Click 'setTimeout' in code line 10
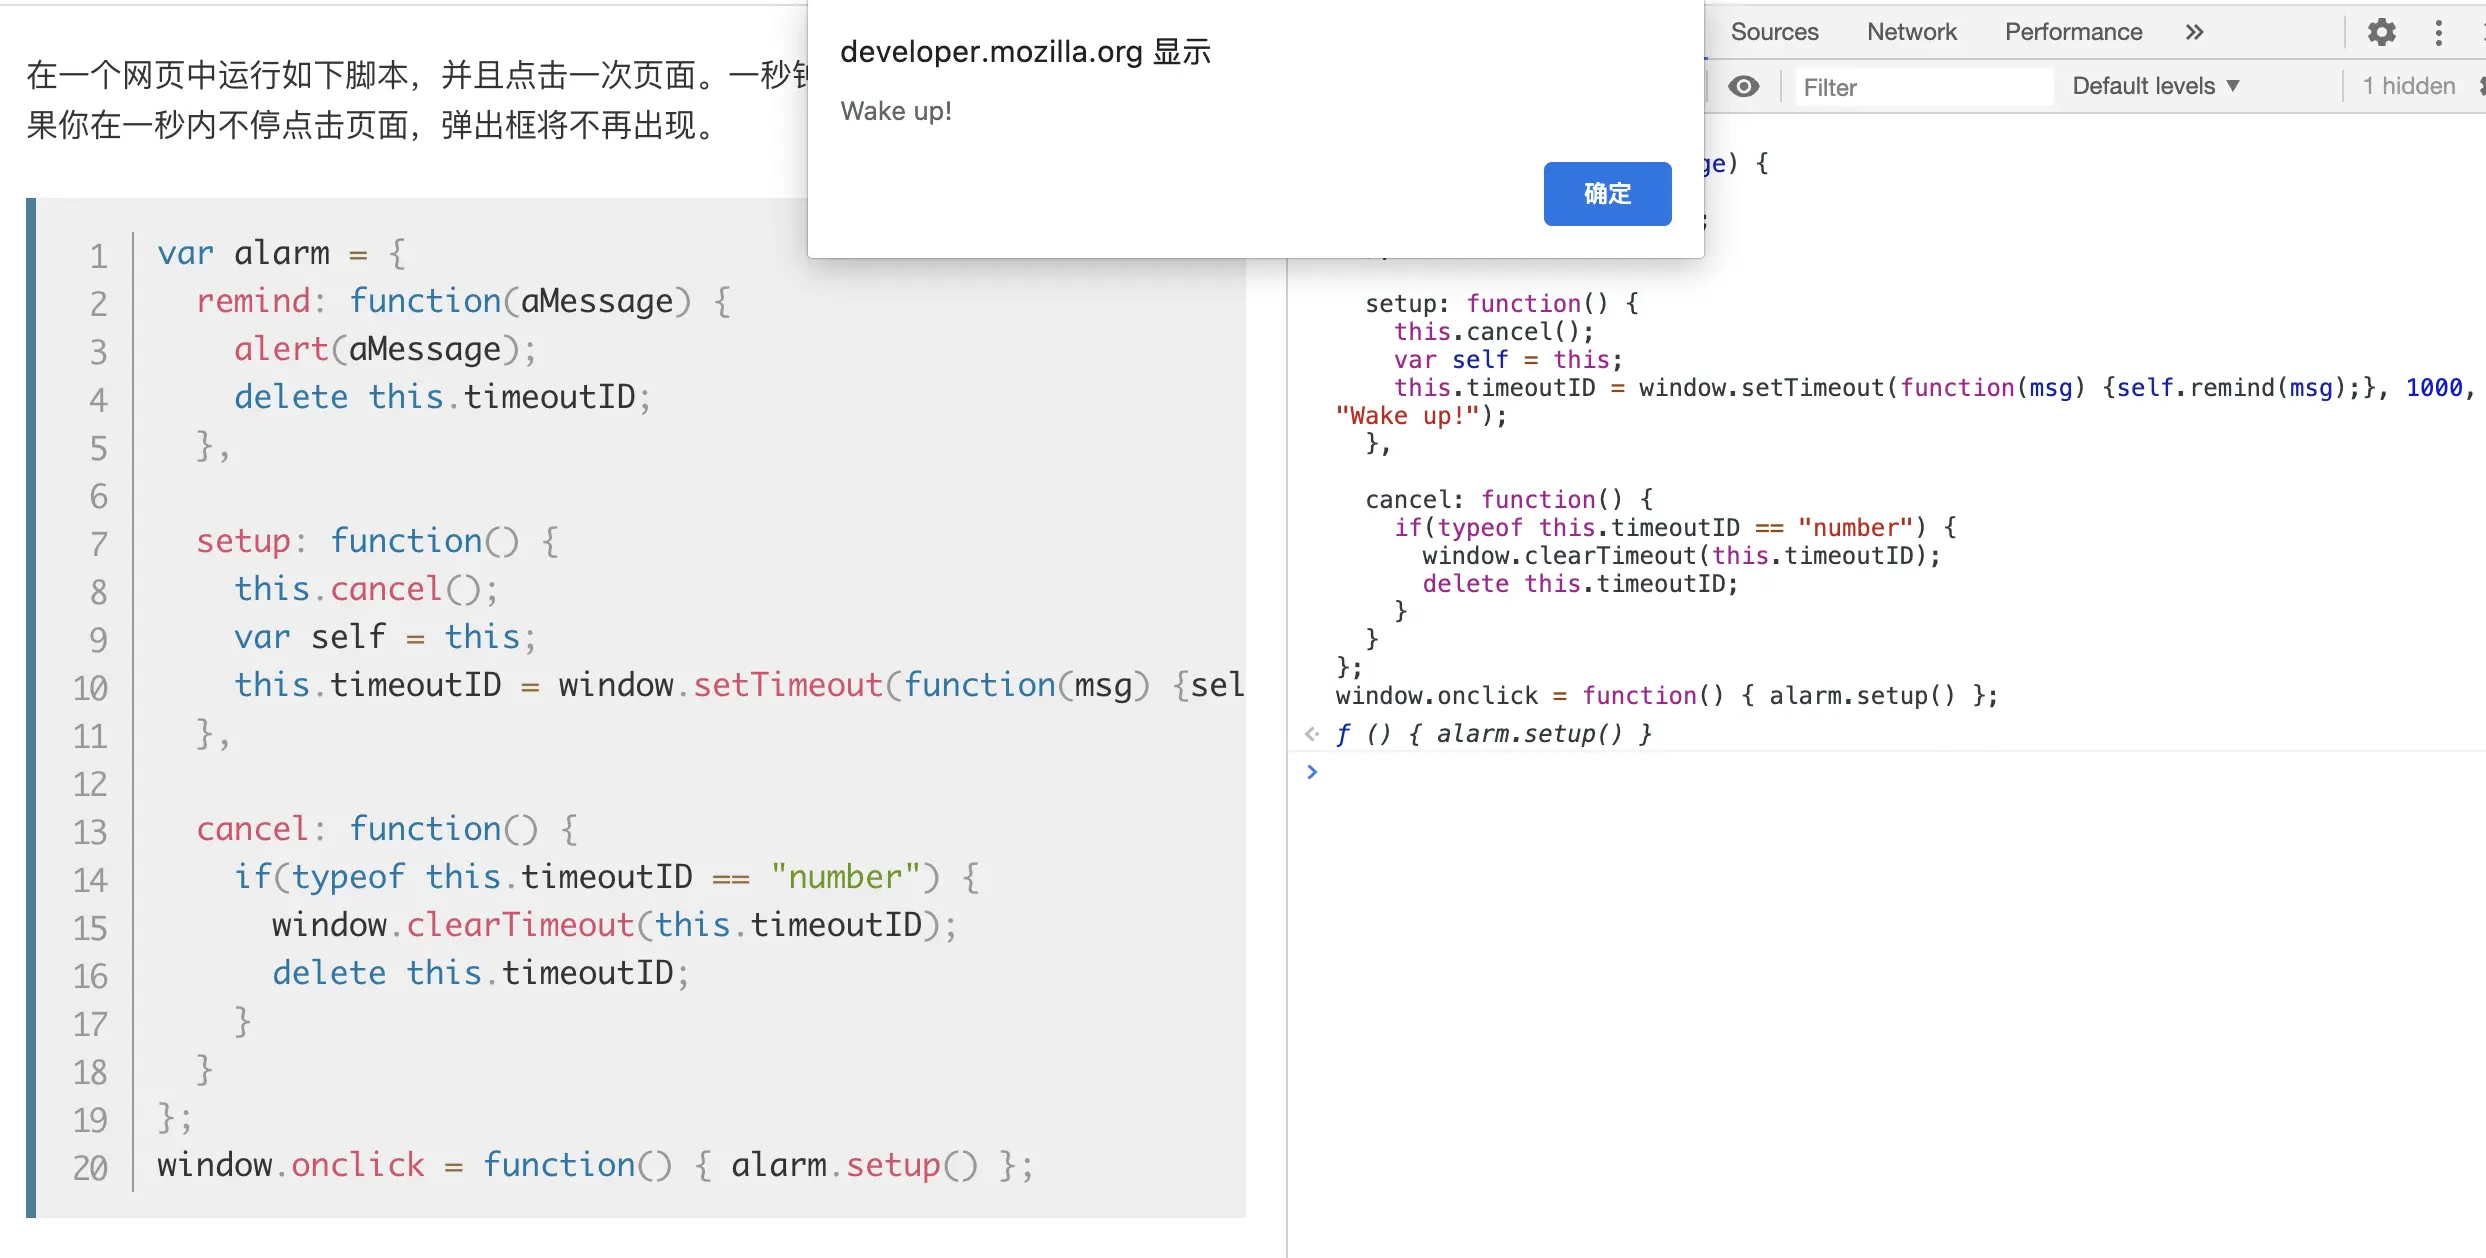 click(x=788, y=685)
